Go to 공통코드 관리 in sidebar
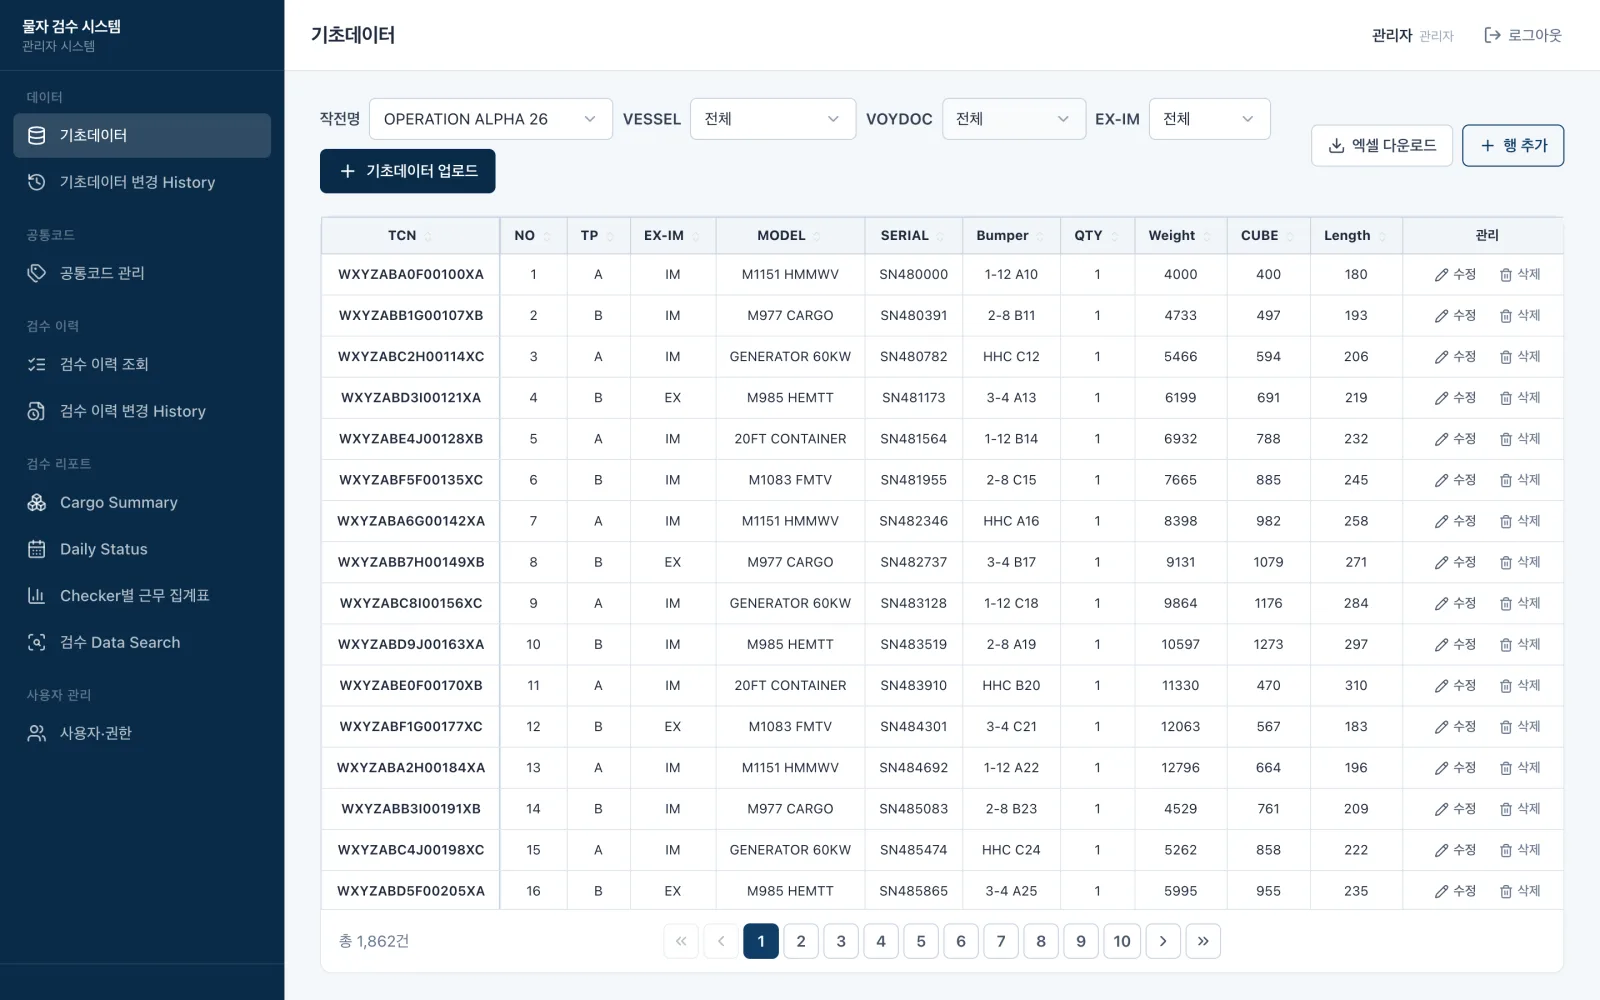 (141, 273)
